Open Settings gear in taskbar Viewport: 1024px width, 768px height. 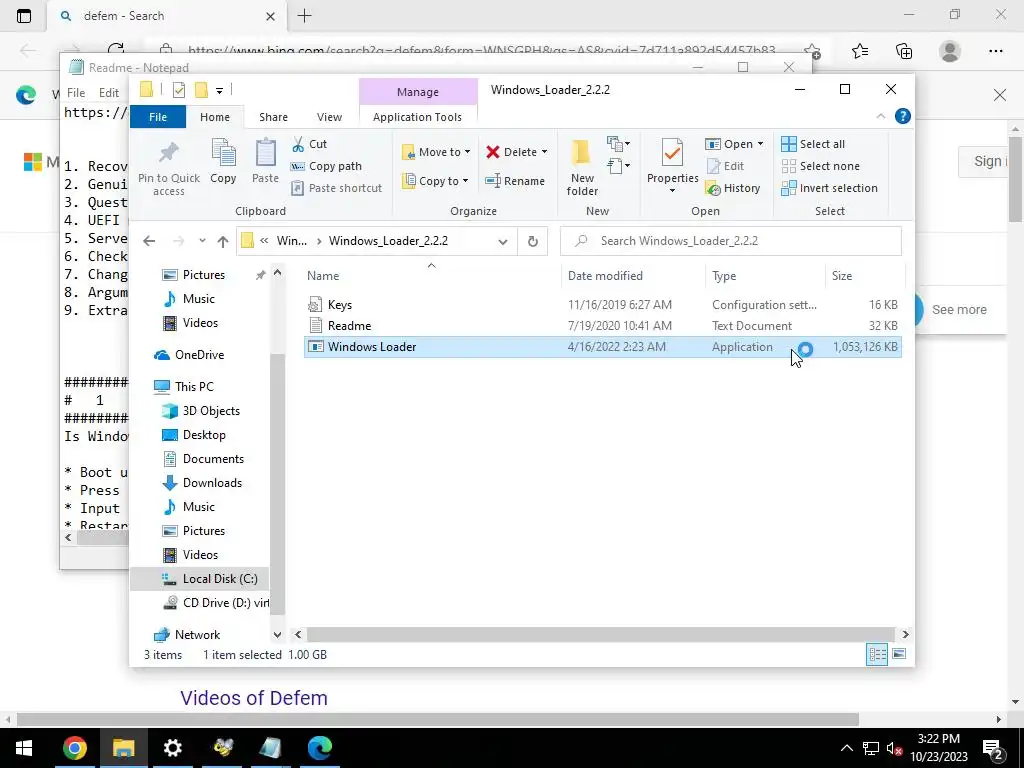coord(172,748)
